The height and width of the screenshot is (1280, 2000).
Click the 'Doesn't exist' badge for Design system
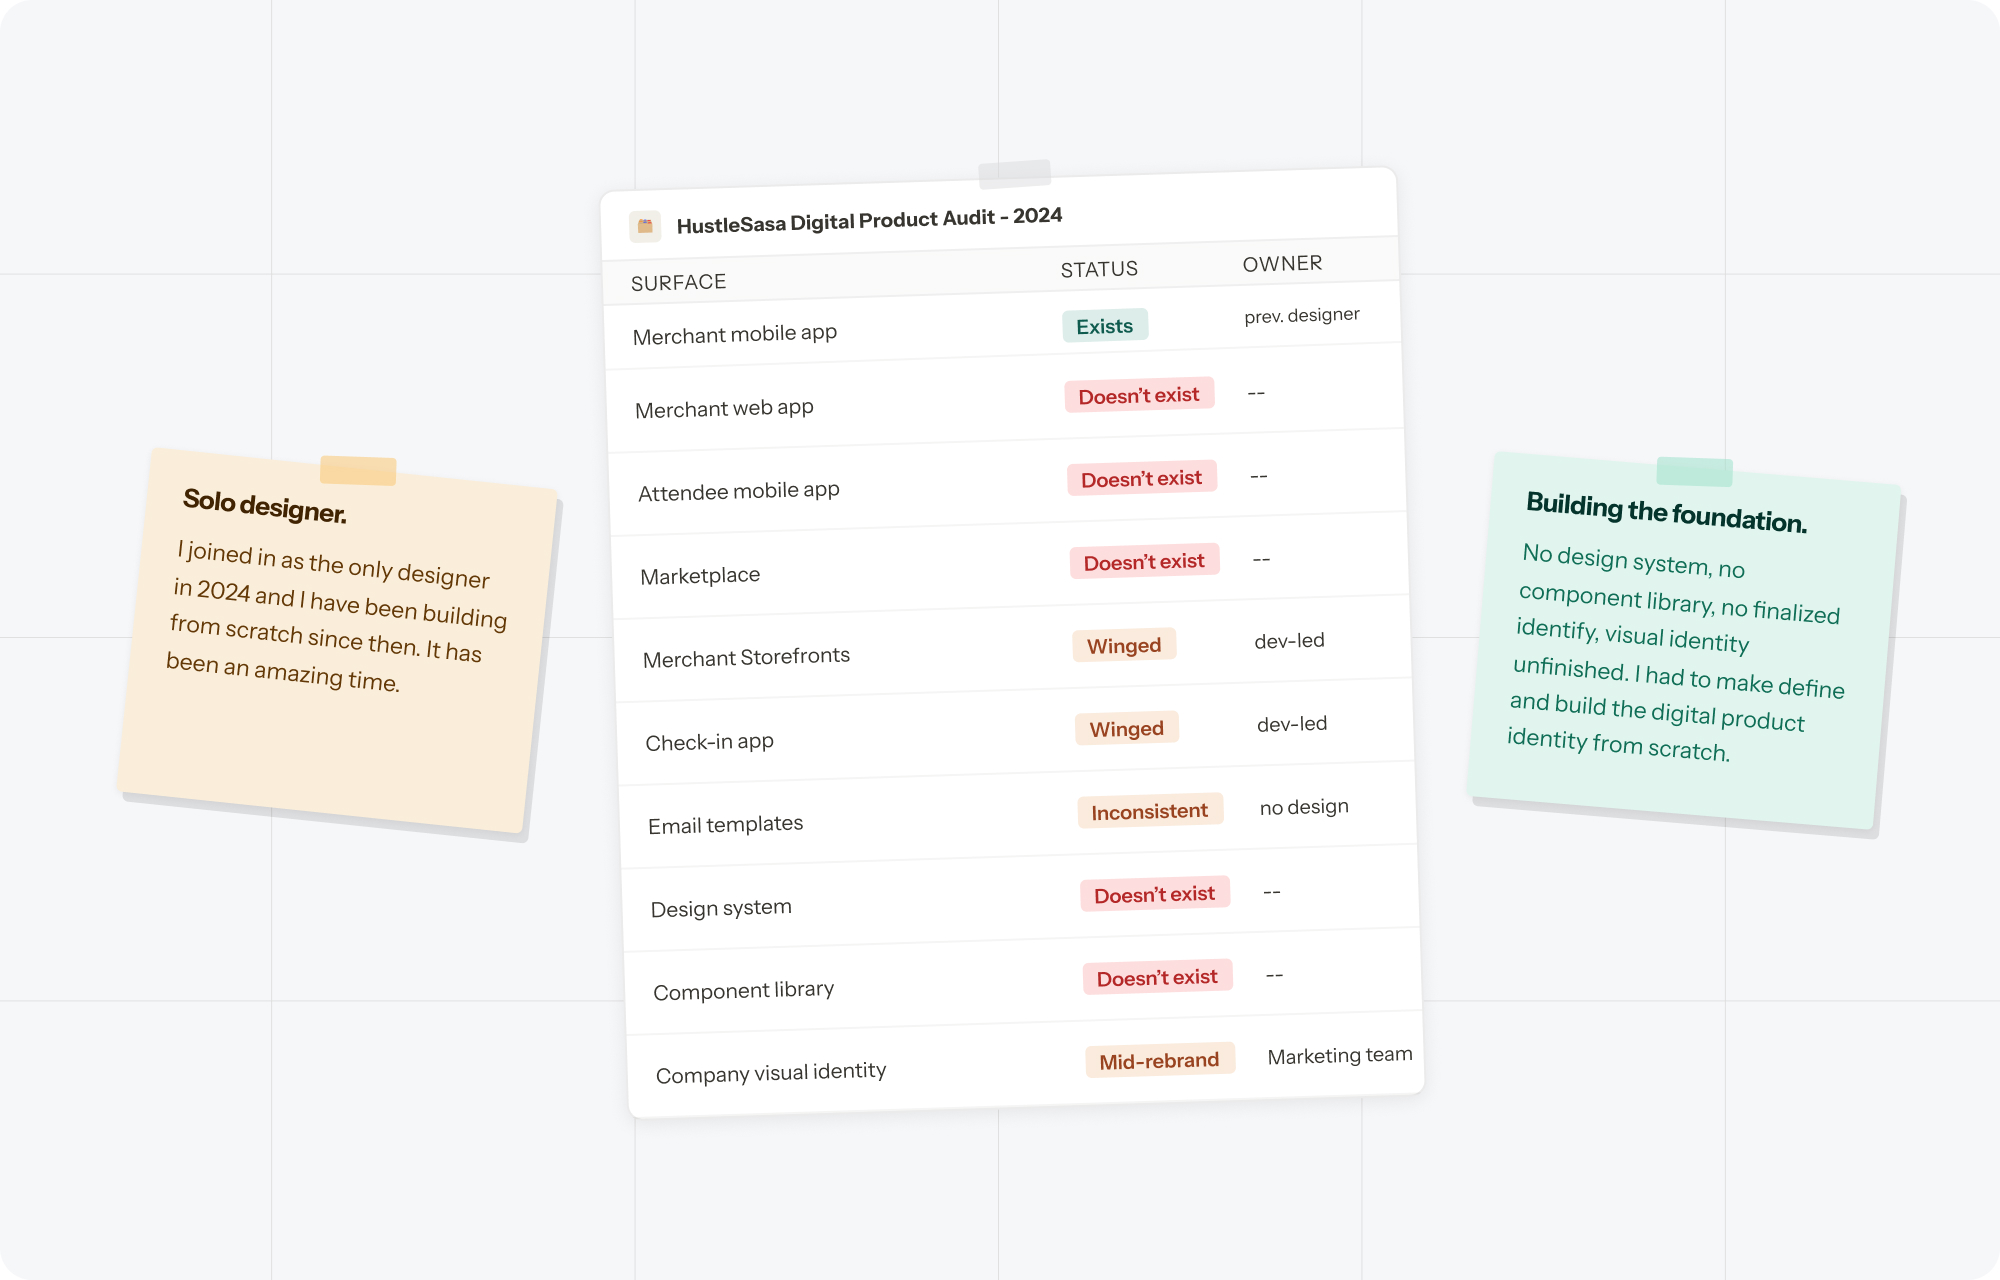click(x=1155, y=894)
